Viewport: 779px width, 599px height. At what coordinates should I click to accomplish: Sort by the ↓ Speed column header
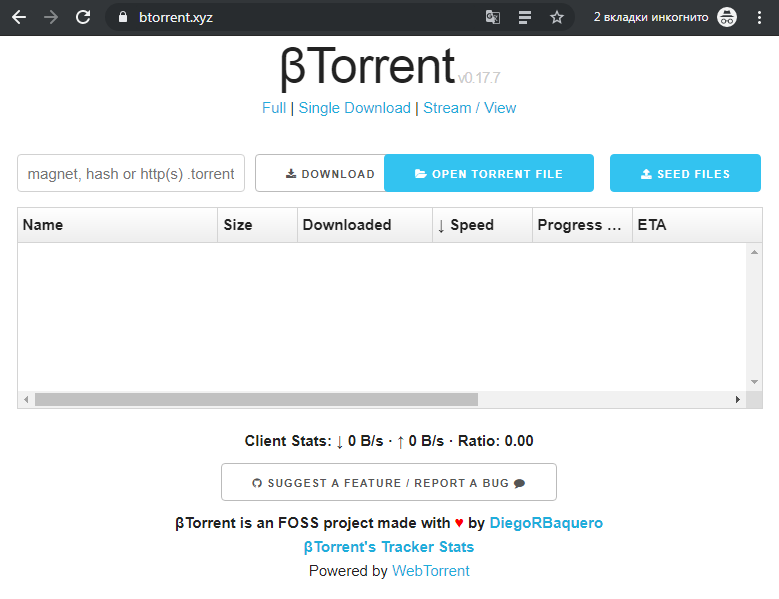click(482, 225)
